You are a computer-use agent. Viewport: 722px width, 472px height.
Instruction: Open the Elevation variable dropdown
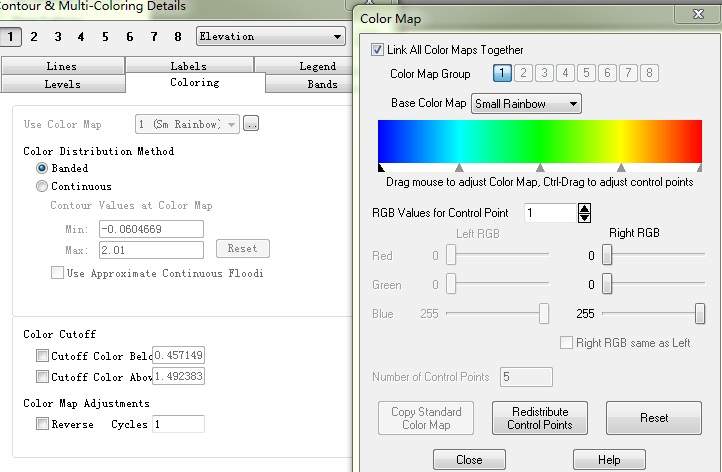click(270, 37)
